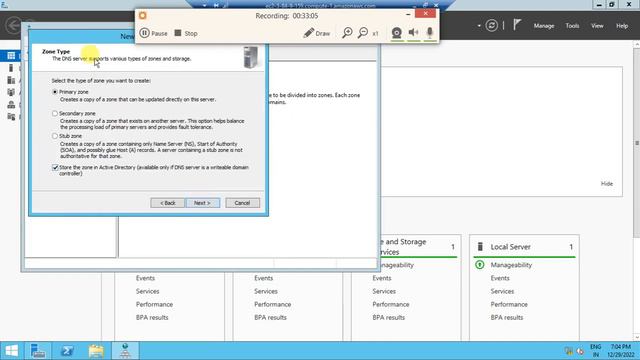The width and height of the screenshot is (640, 360).
Task: Toggle the webcam icon in the recorder
Action: pos(396,33)
